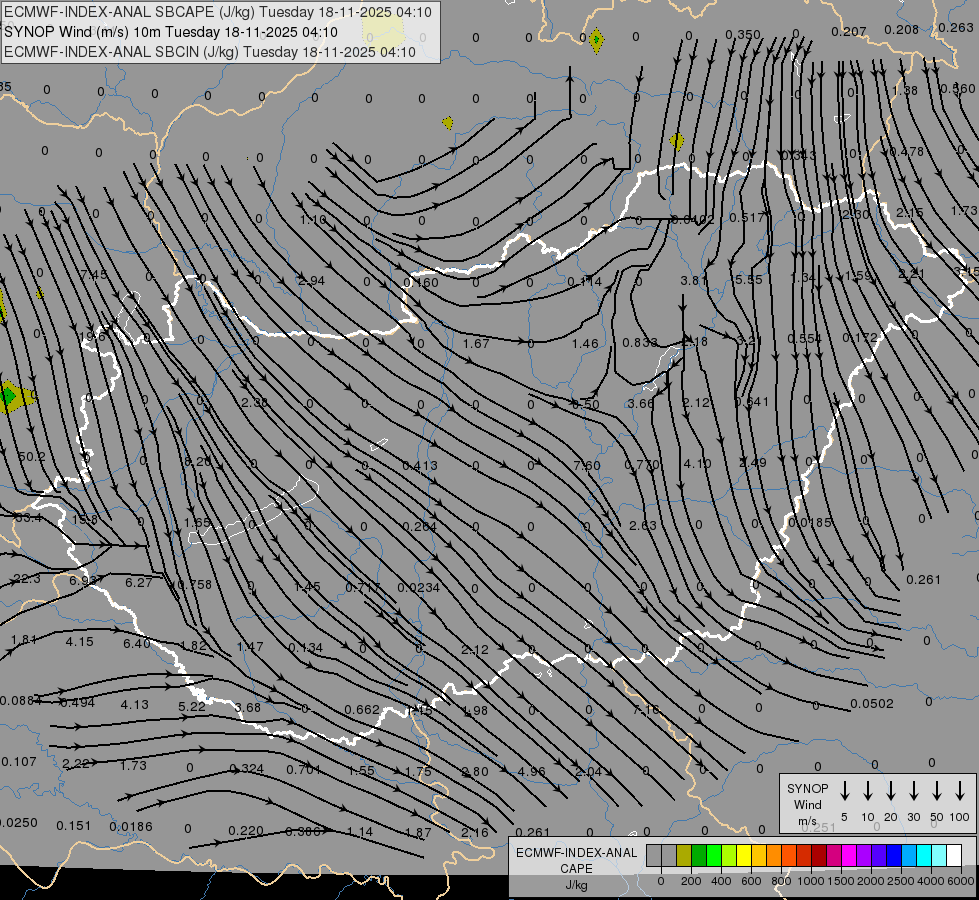Image resolution: width=979 pixels, height=900 pixels.
Task: Click the CAPE value 1.87
Action: 418,833
